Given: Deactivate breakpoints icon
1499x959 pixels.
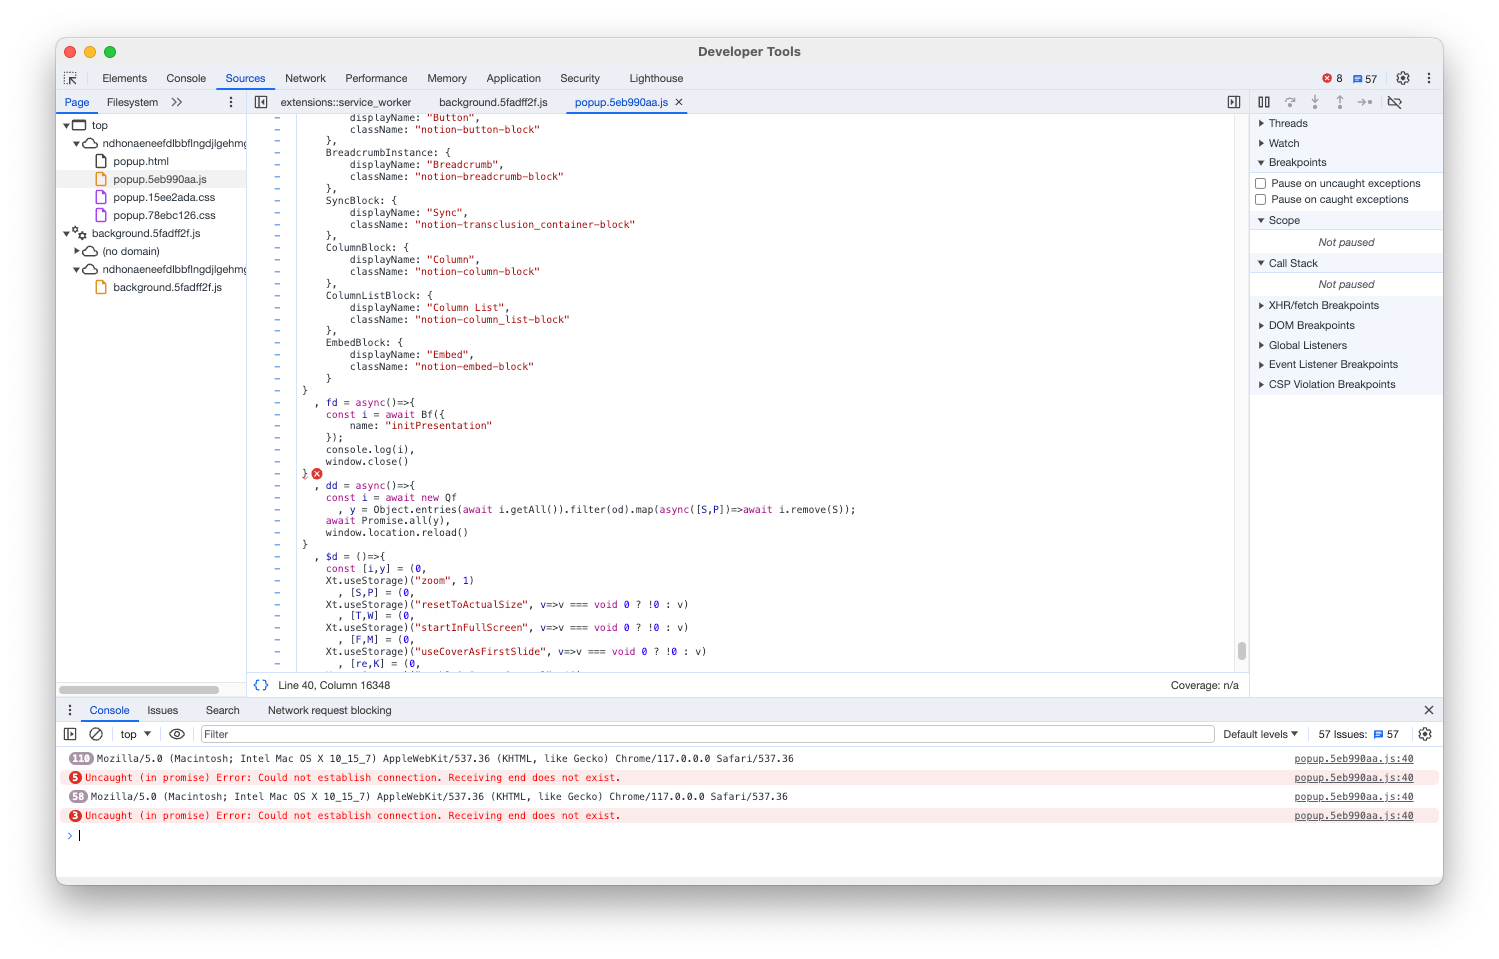Looking at the screenshot, I should (x=1395, y=102).
